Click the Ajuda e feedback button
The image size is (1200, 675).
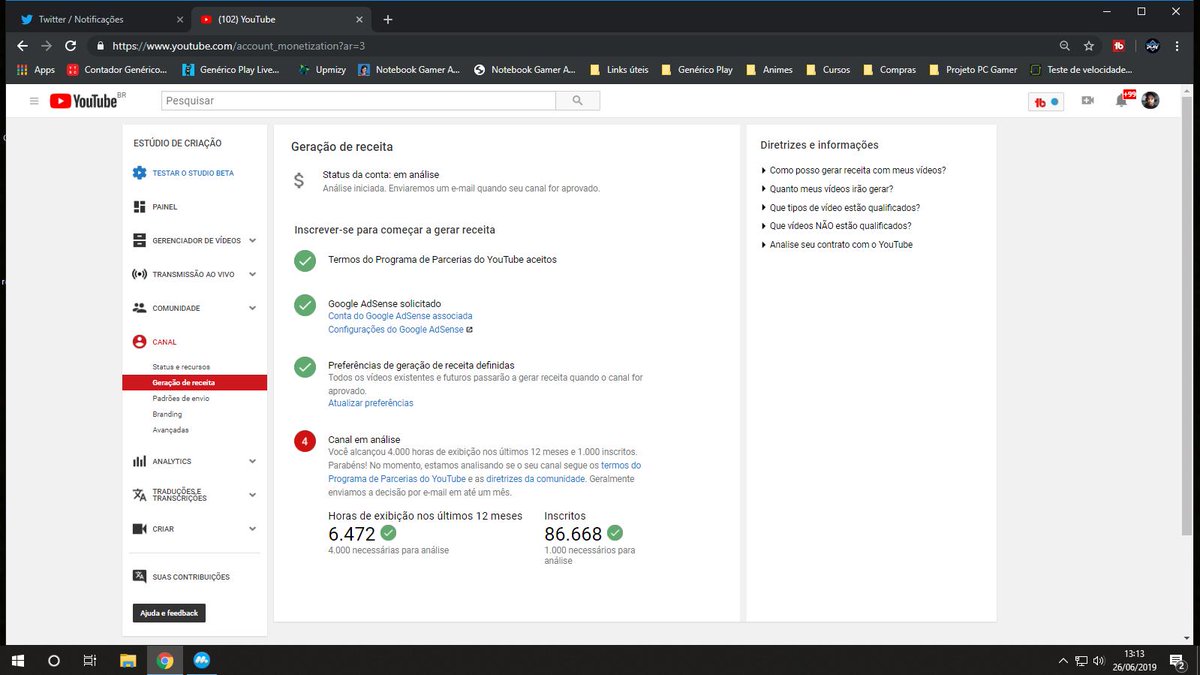pyautogui.click(x=169, y=613)
